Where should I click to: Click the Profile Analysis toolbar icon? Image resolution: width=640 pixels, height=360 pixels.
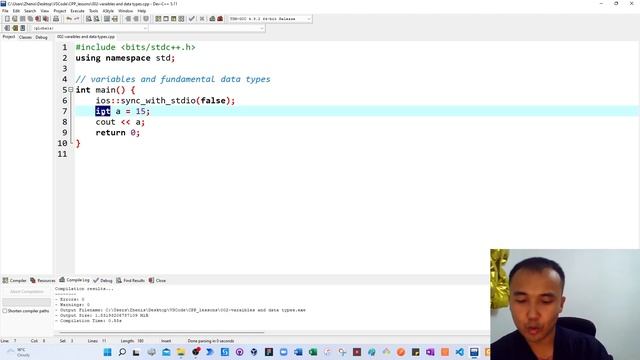click(x=212, y=19)
